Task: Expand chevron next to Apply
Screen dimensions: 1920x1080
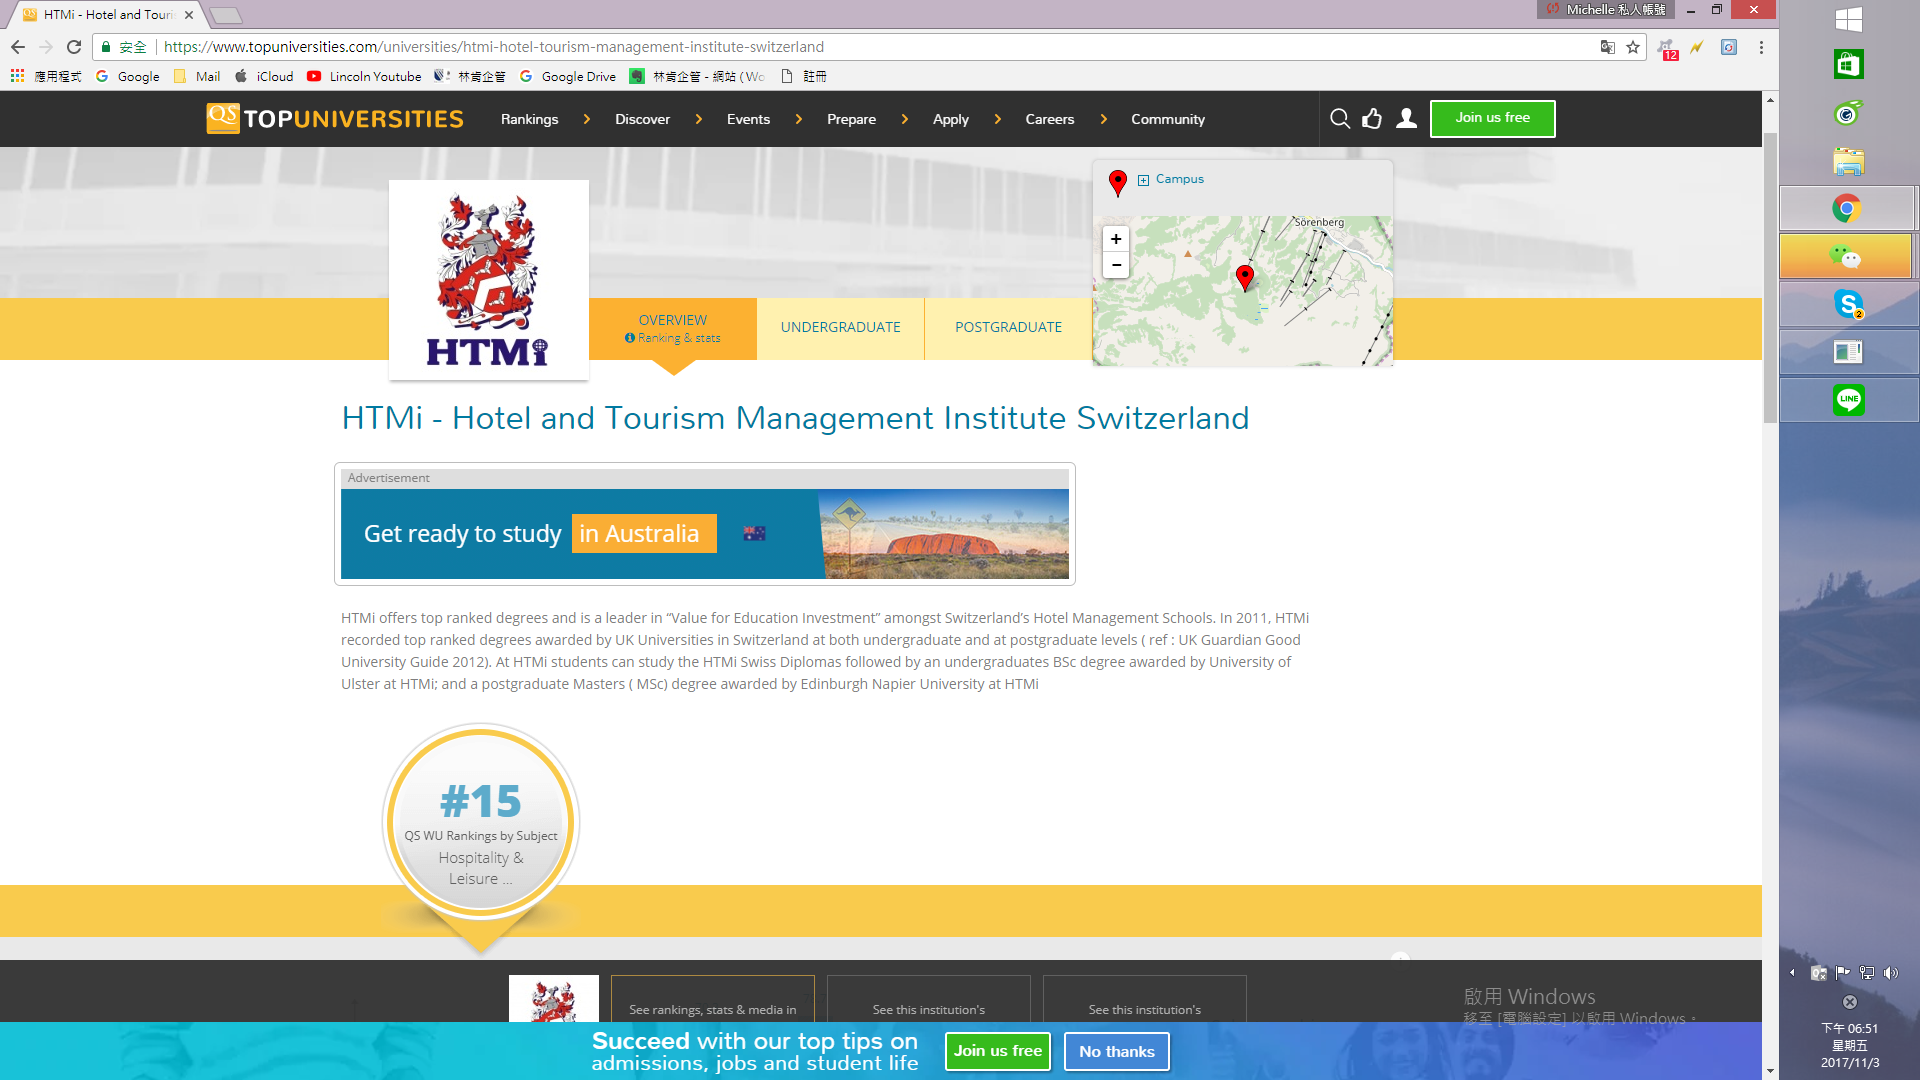Action: pyautogui.click(x=997, y=119)
